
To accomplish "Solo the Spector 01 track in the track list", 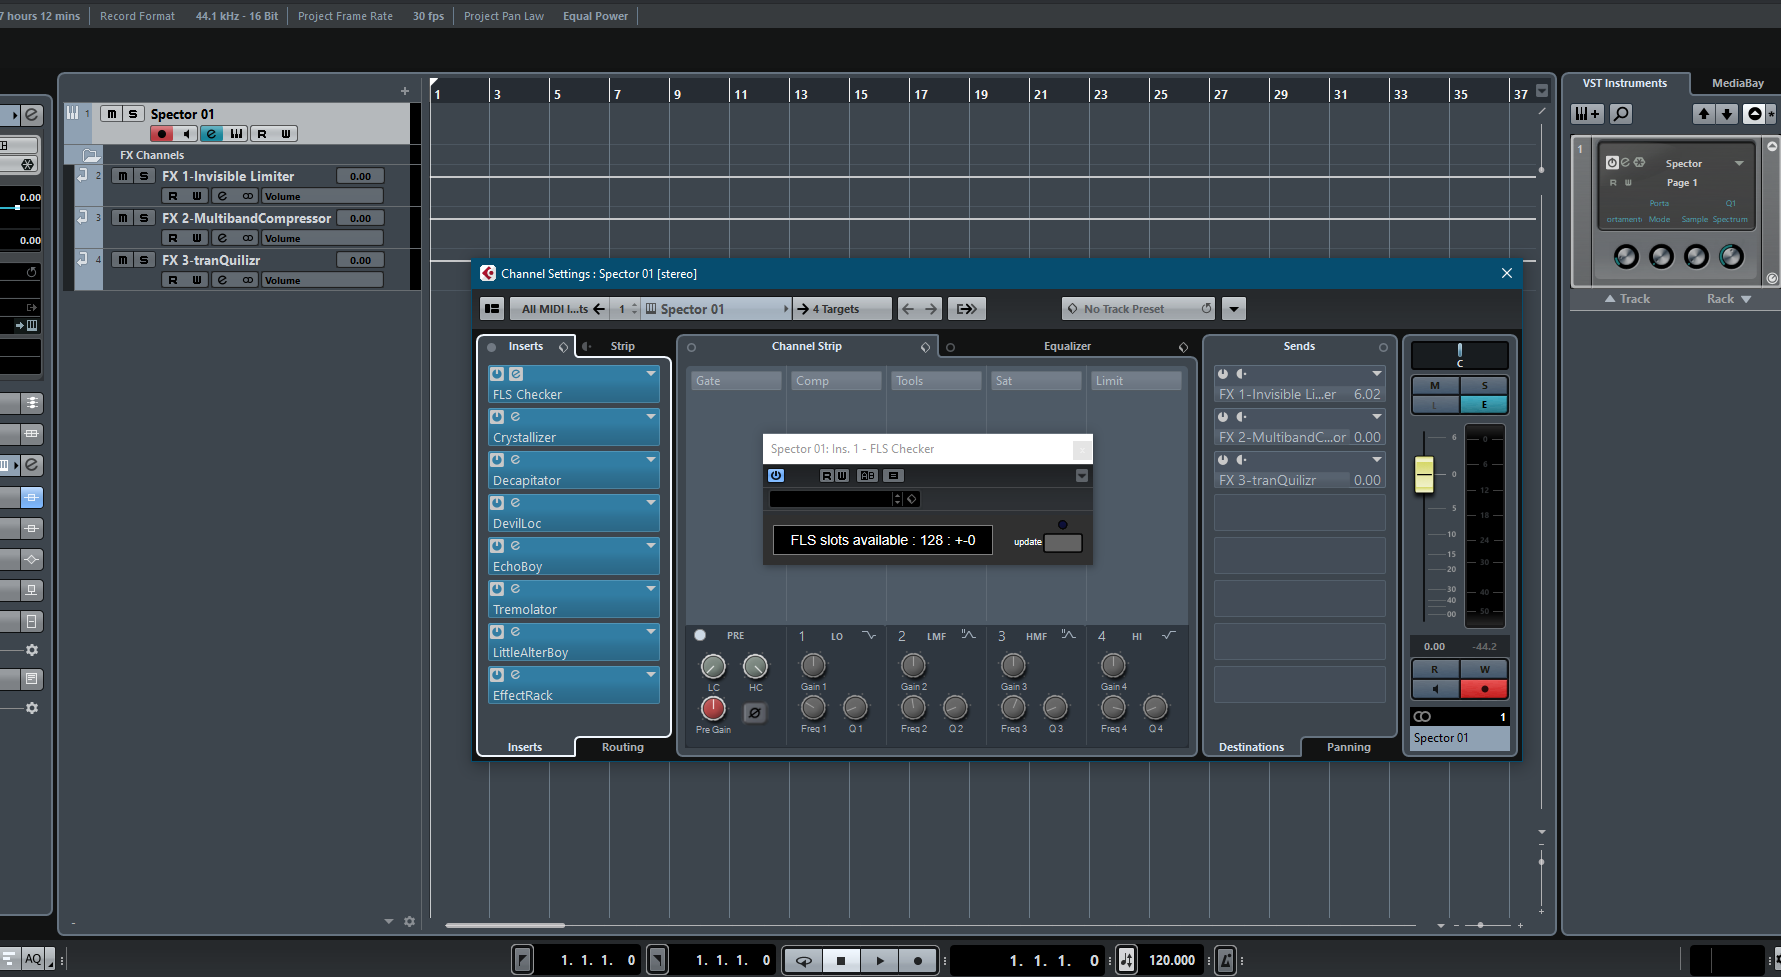I will (133, 114).
